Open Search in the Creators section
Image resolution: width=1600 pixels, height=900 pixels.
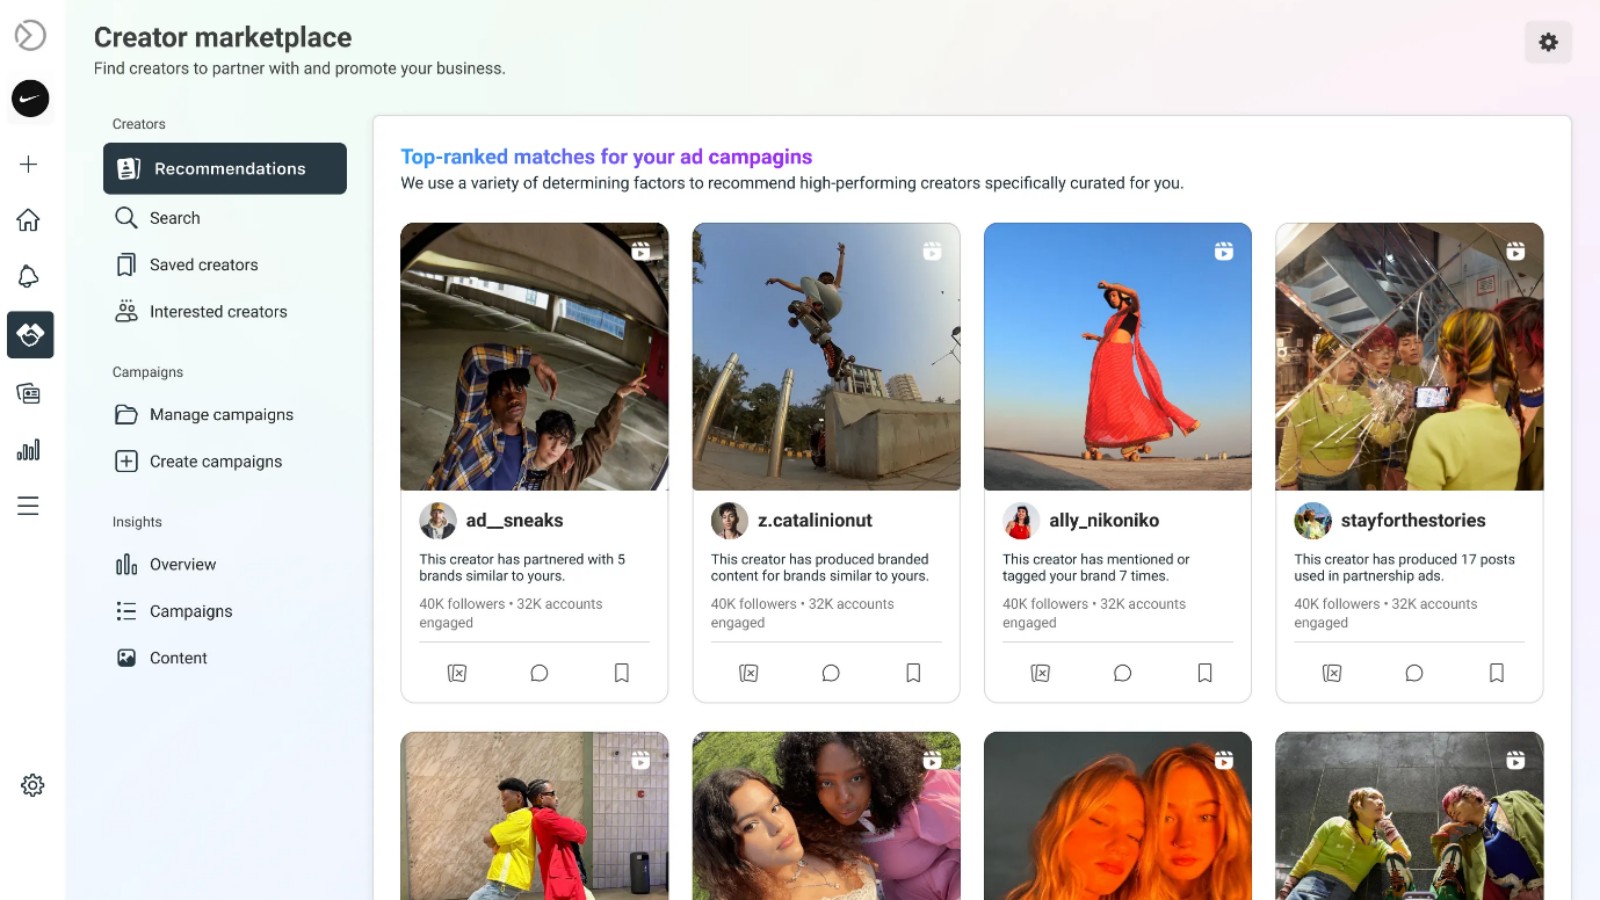point(174,218)
